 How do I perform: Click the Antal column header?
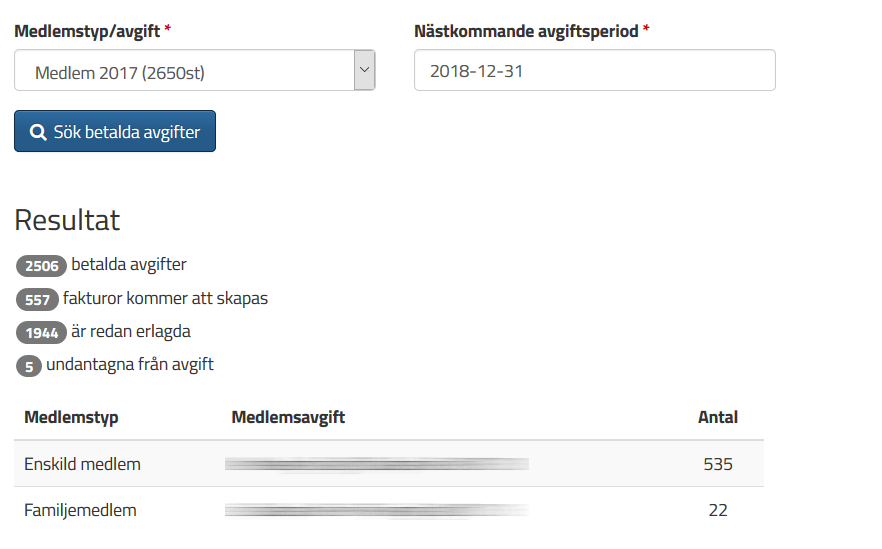[x=718, y=417]
